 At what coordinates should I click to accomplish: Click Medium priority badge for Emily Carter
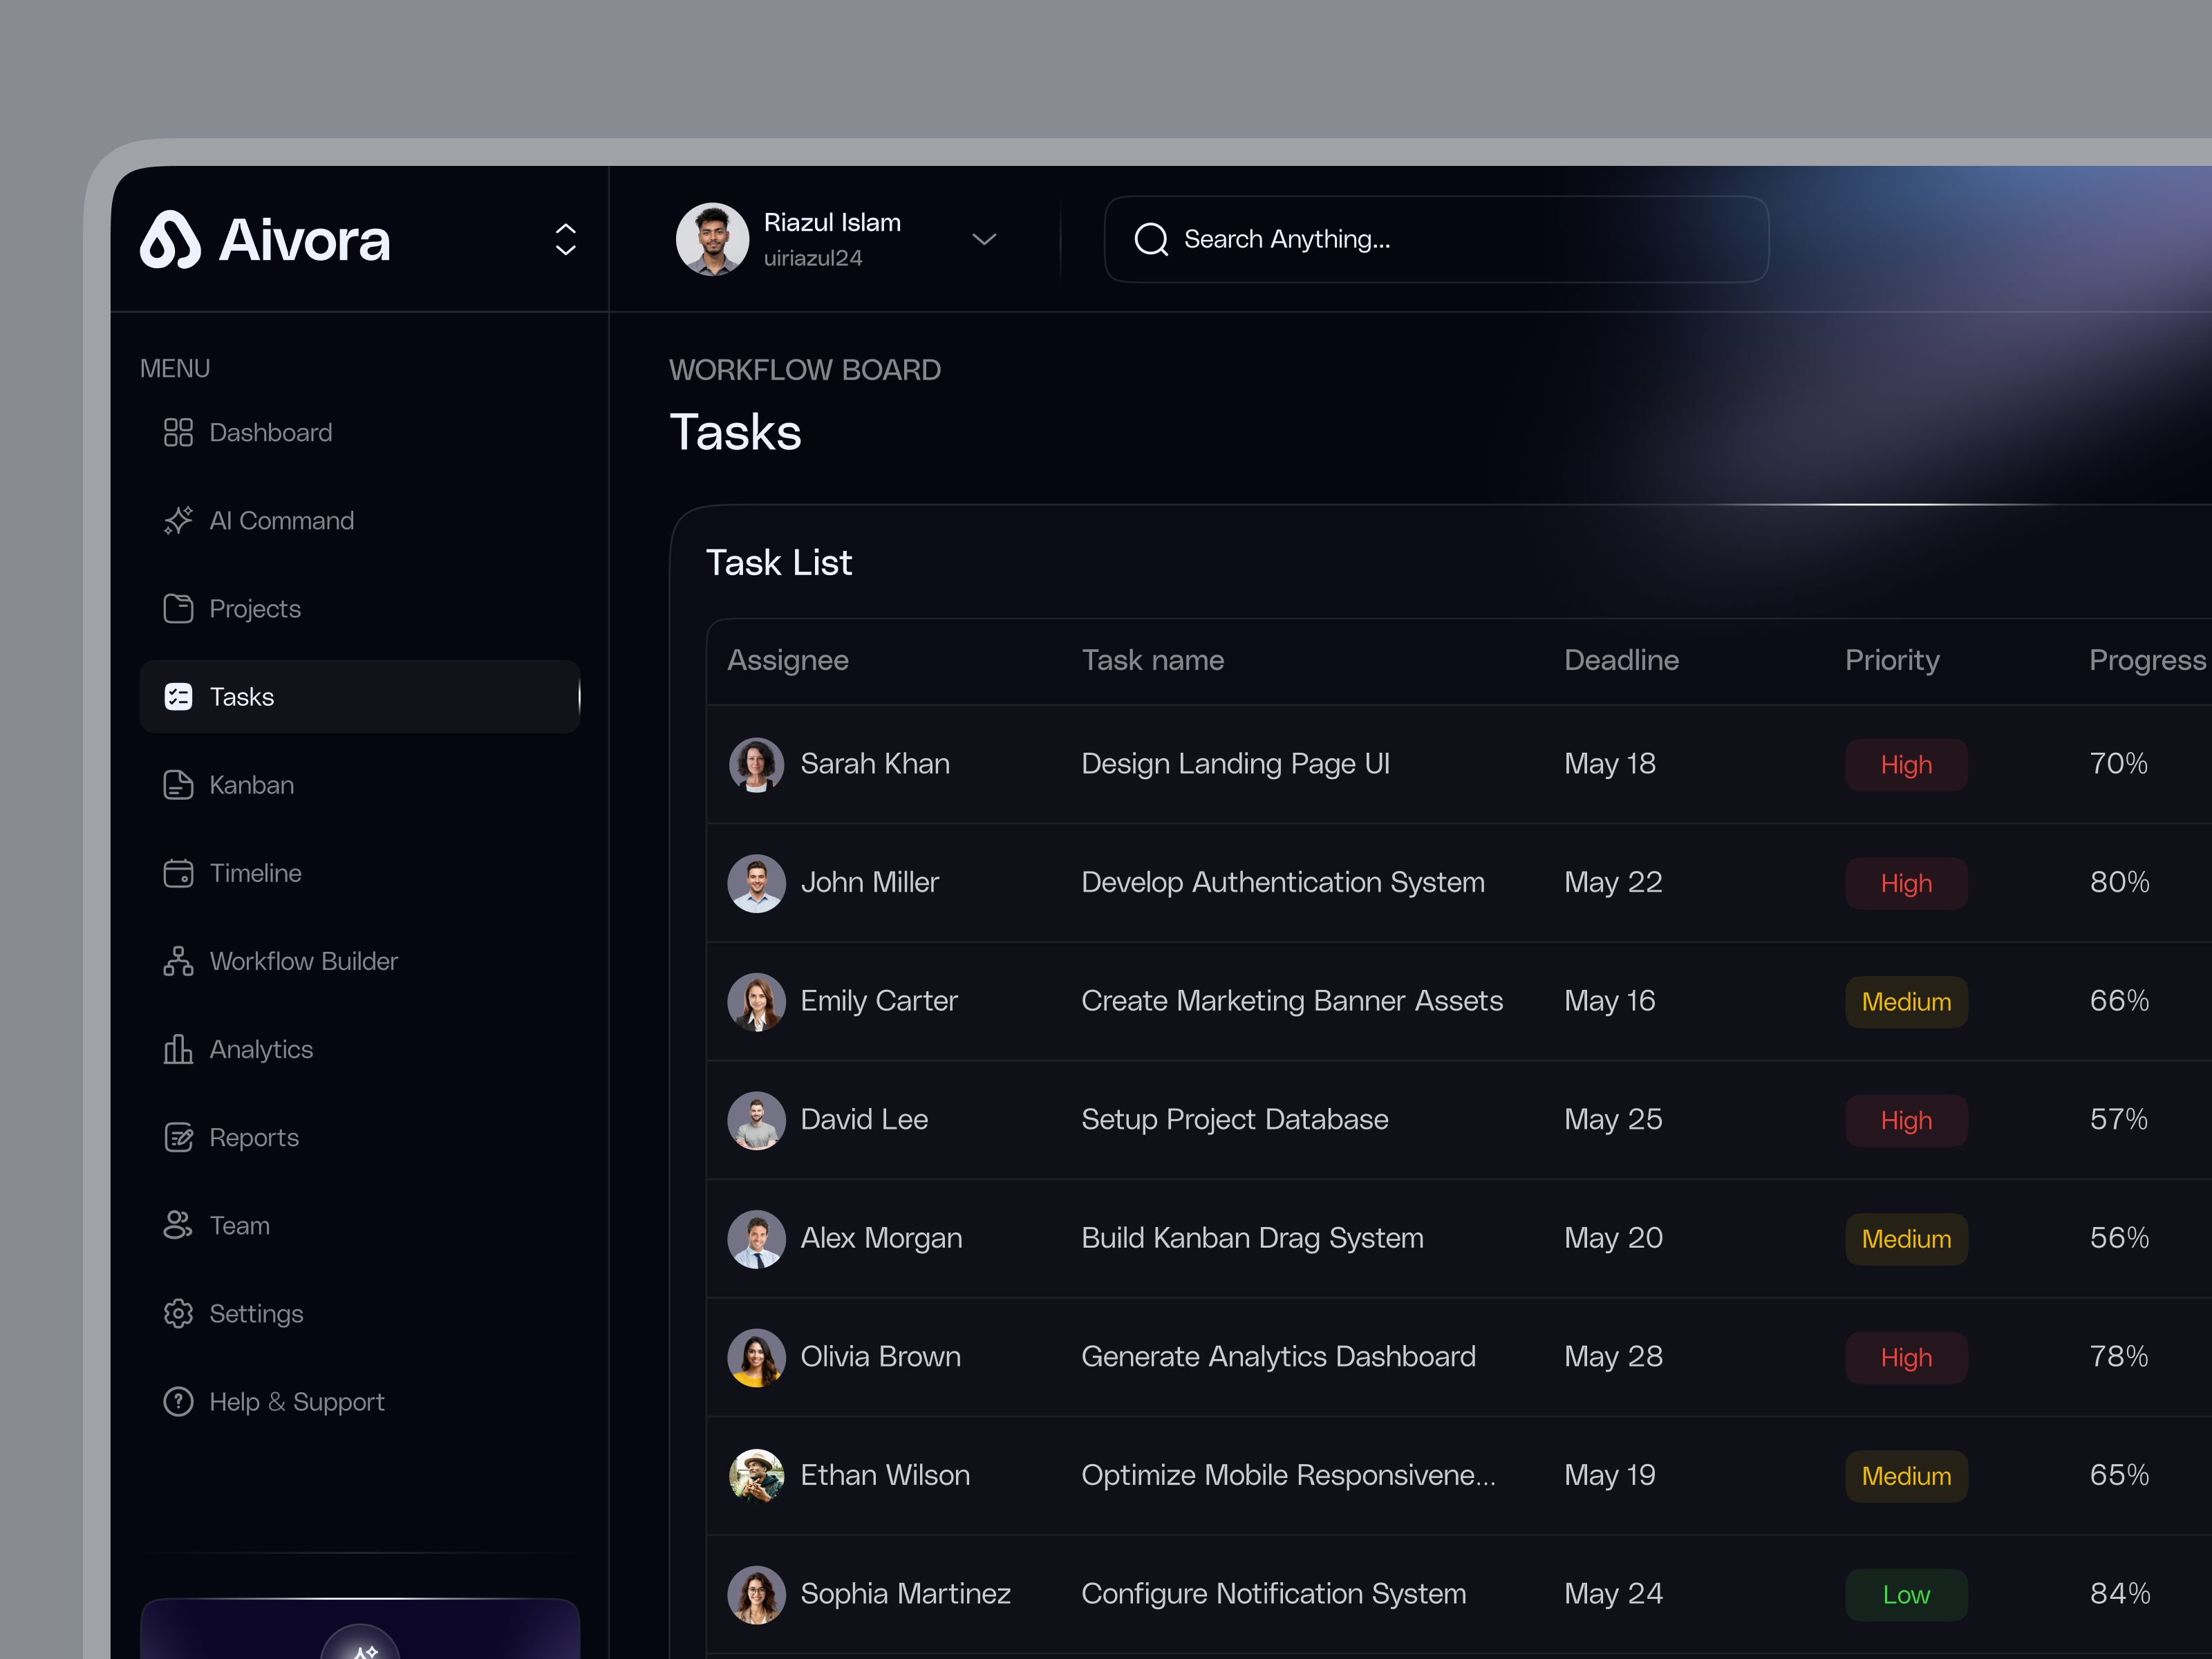coord(1906,1001)
